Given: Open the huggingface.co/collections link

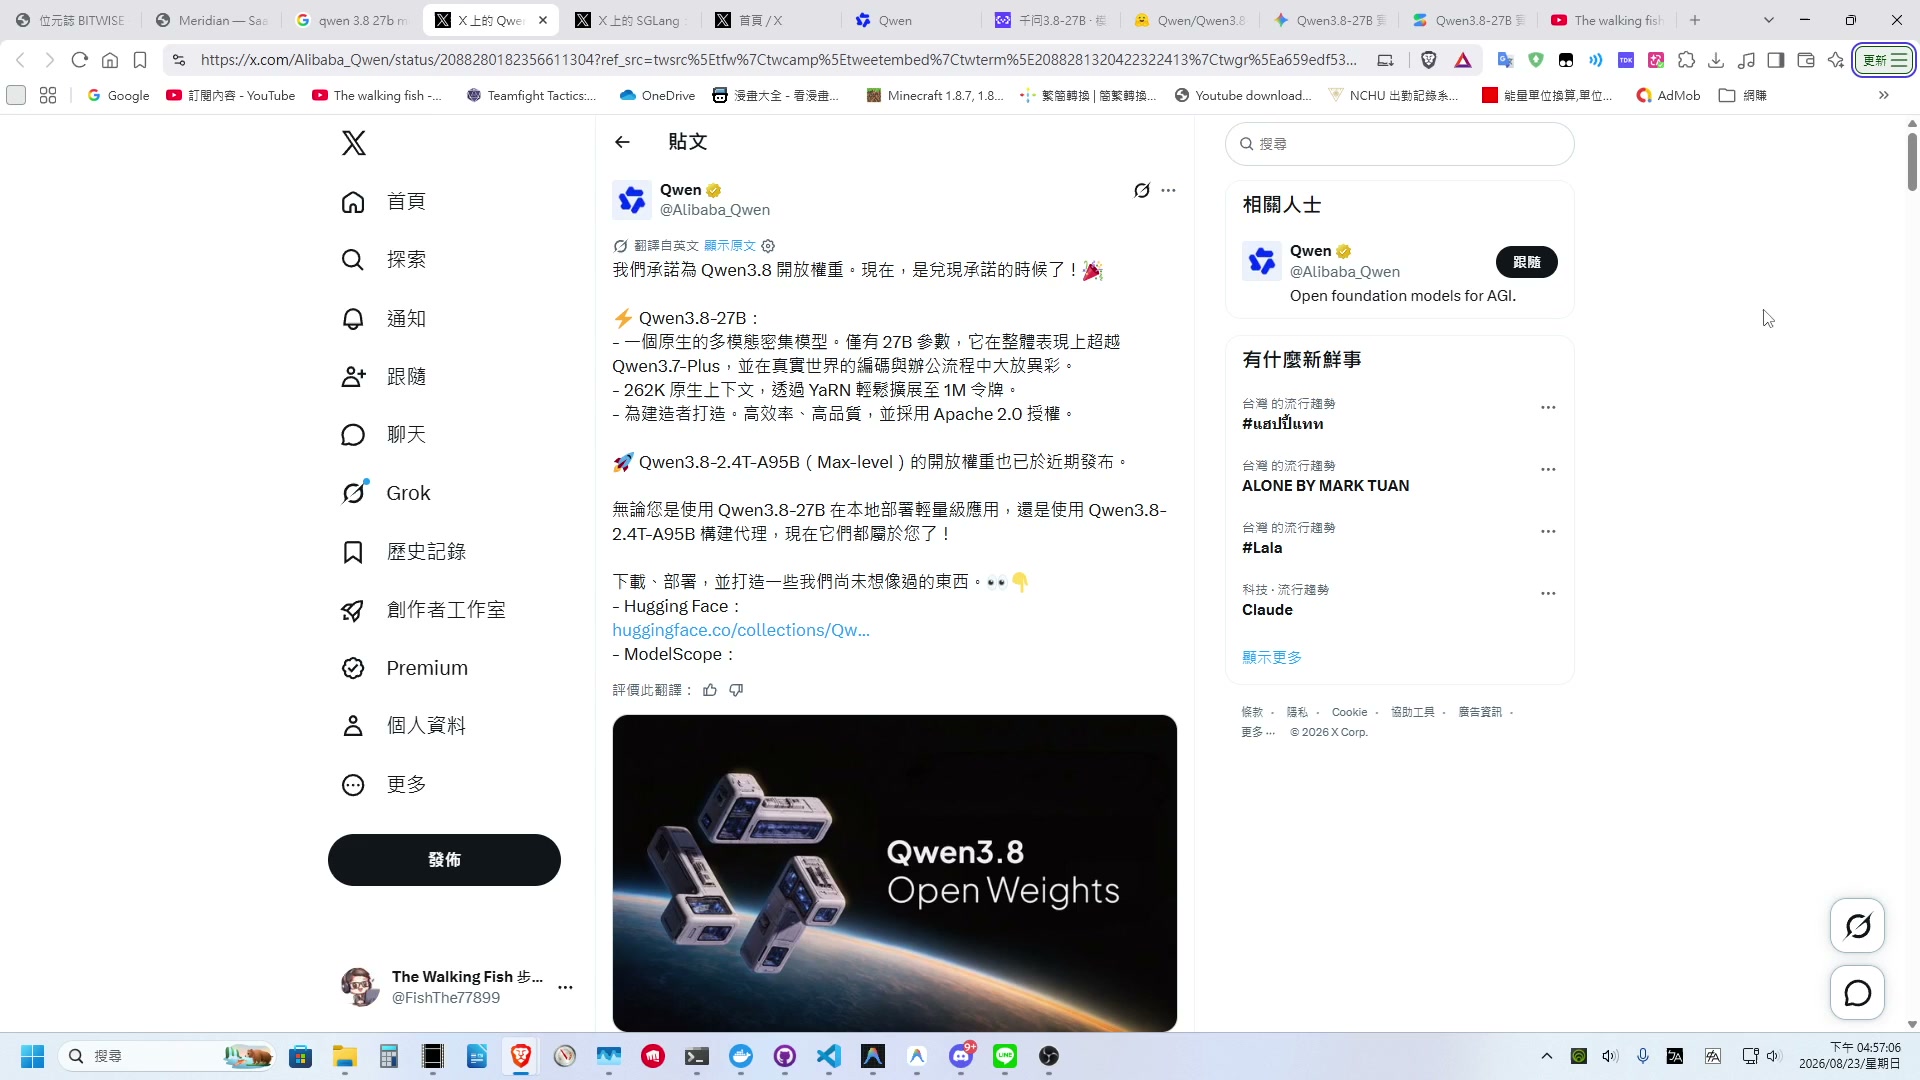Looking at the screenshot, I should pos(741,630).
